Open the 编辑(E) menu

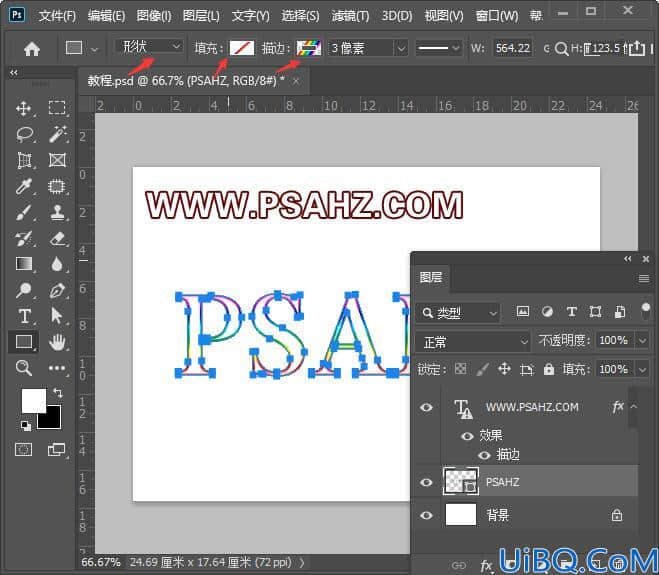click(x=106, y=16)
